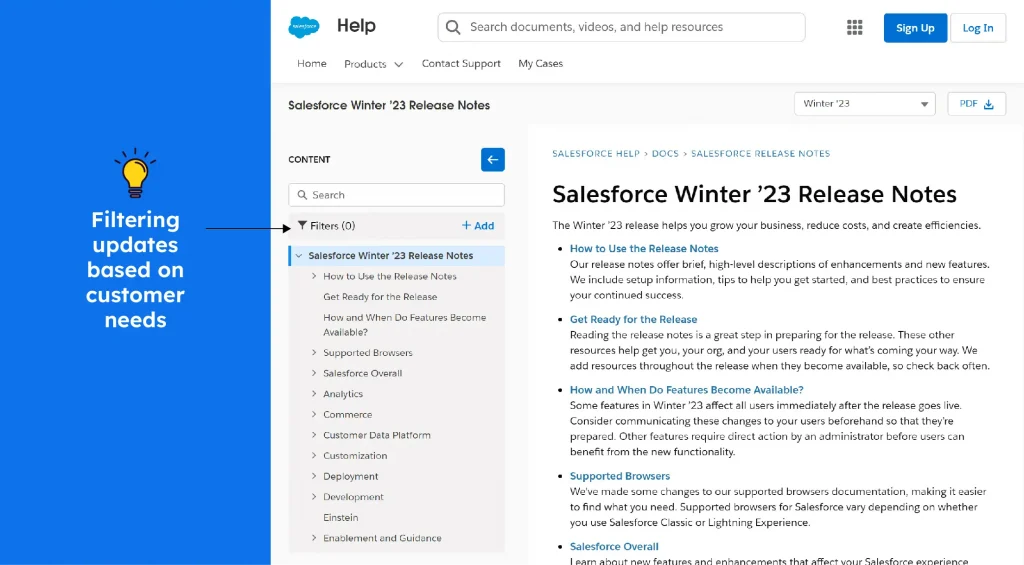
Task: Collapse Salesforce Winter '23 Release Notes tree node
Action: click(299, 255)
